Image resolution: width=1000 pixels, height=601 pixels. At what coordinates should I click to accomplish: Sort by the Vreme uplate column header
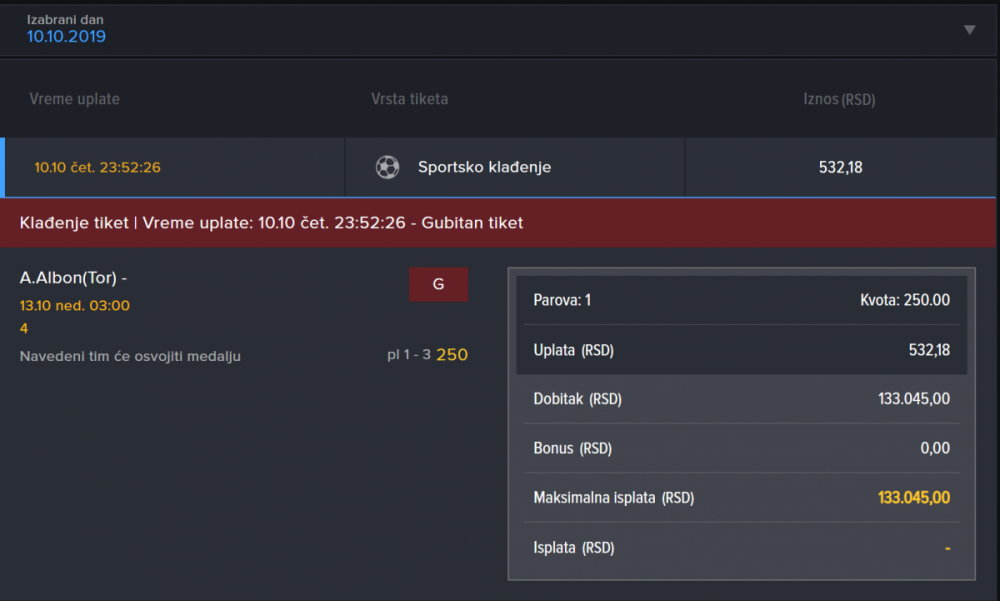pyautogui.click(x=75, y=99)
